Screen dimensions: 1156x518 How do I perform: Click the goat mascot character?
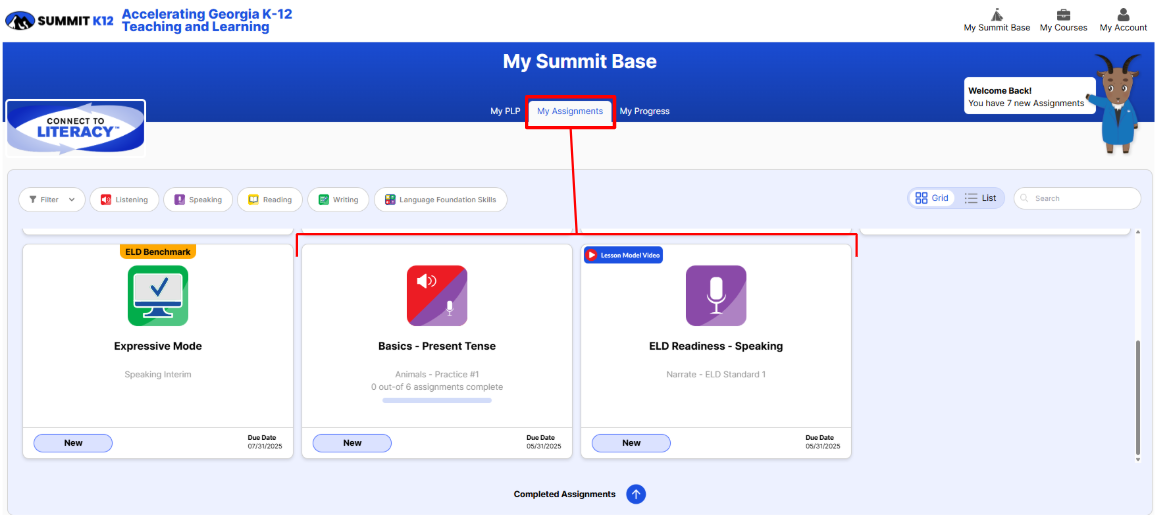coord(1119,103)
